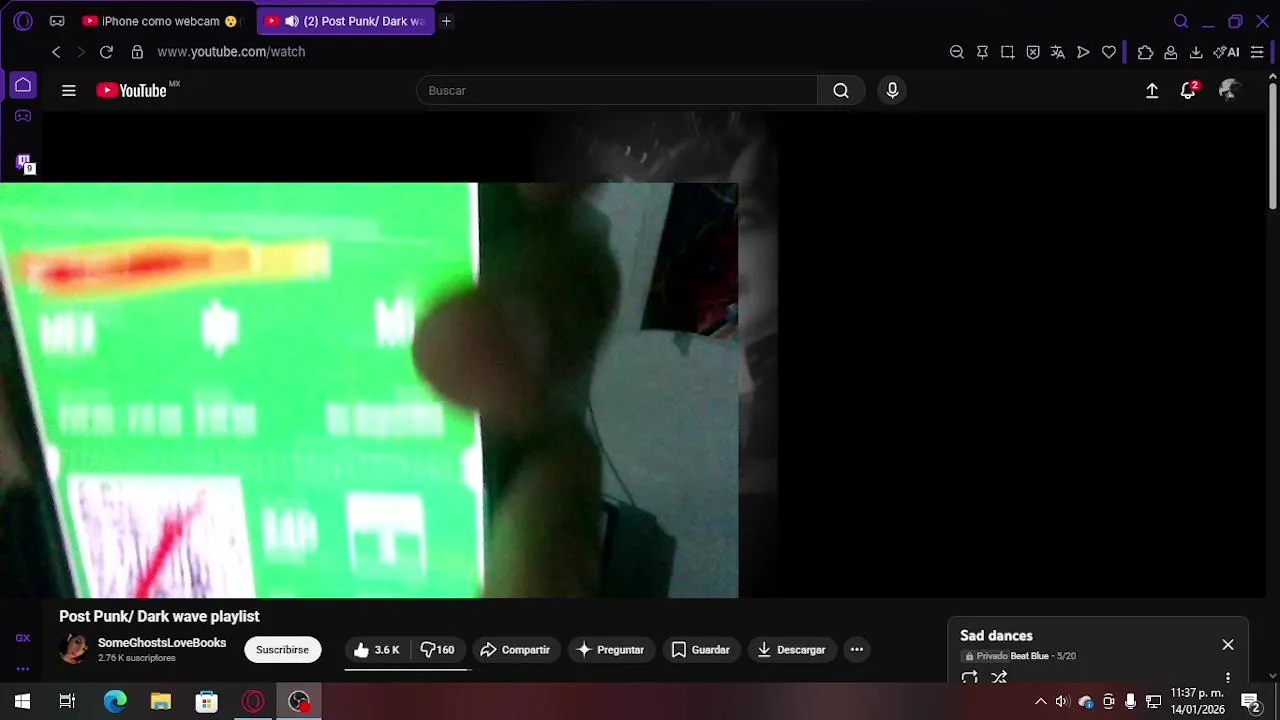This screenshot has height=720, width=1280.
Task: Open the Aria AI assistant button
Action: coord(1226,52)
